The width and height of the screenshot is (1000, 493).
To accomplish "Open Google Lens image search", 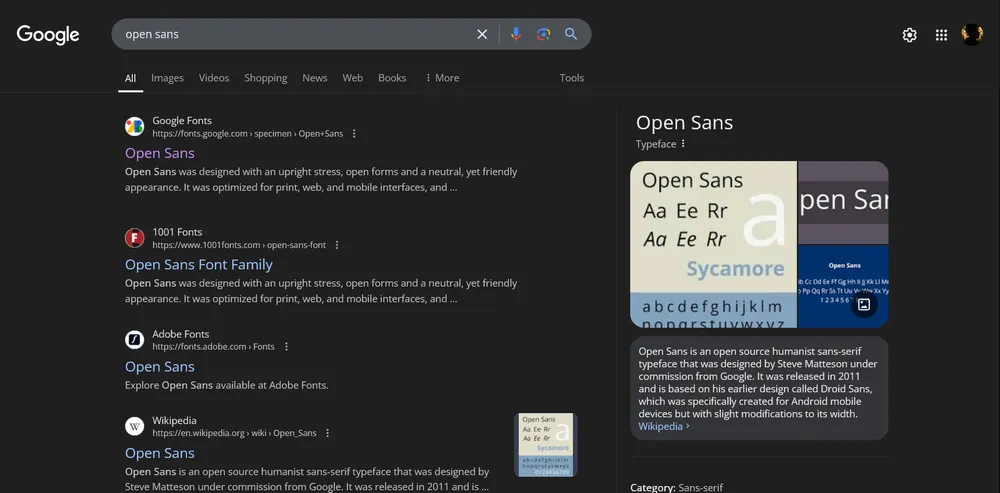I will pyautogui.click(x=543, y=34).
